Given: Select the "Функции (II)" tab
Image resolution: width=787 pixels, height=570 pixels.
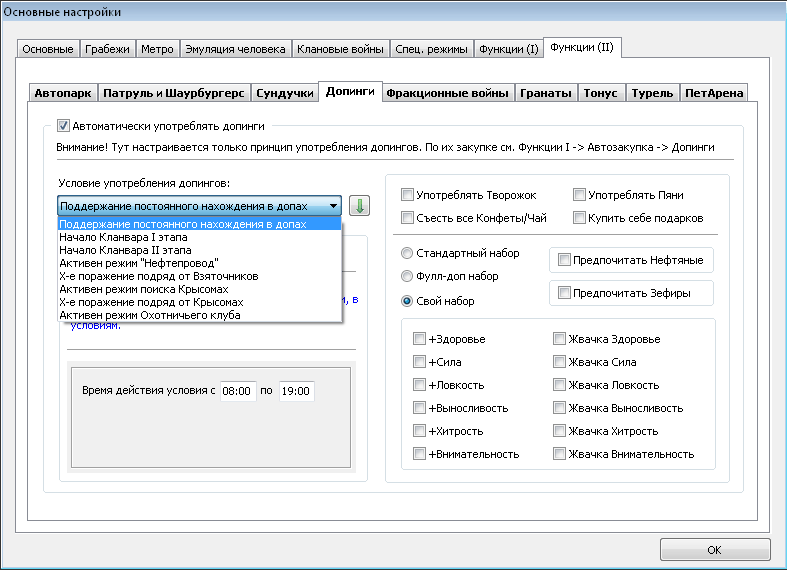Looking at the screenshot, I should 582,48.
